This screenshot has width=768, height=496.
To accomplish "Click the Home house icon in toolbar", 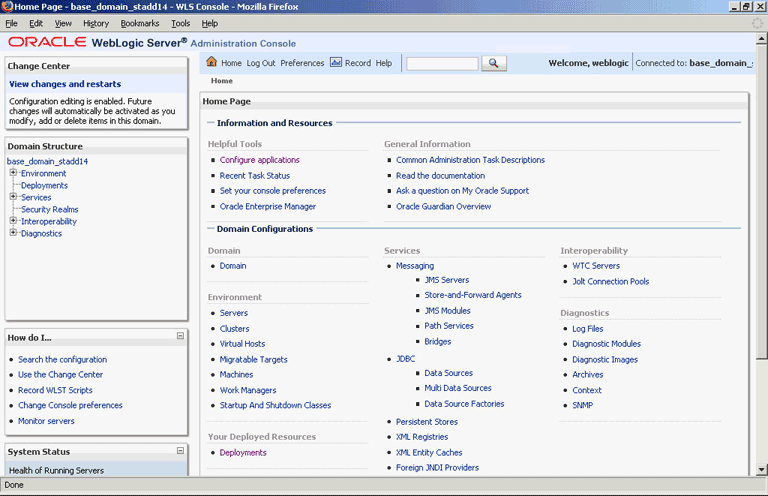I will (212, 62).
